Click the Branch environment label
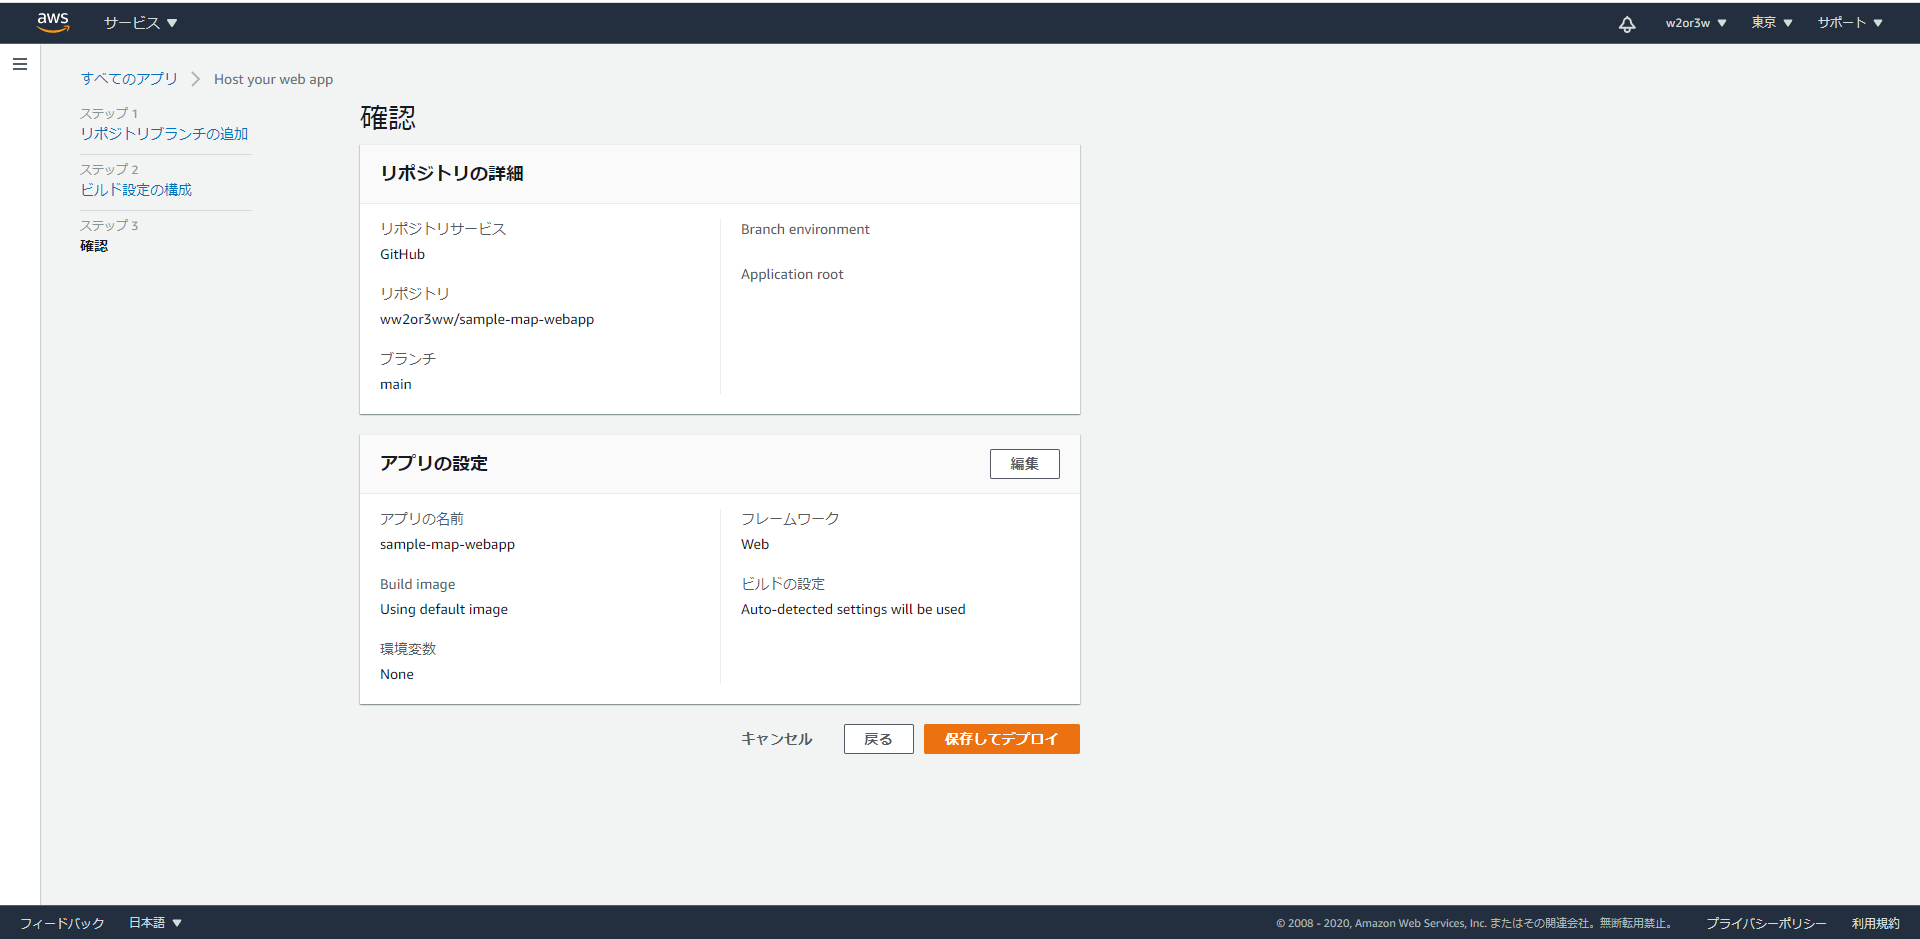This screenshot has height=939, width=1920. coord(805,230)
